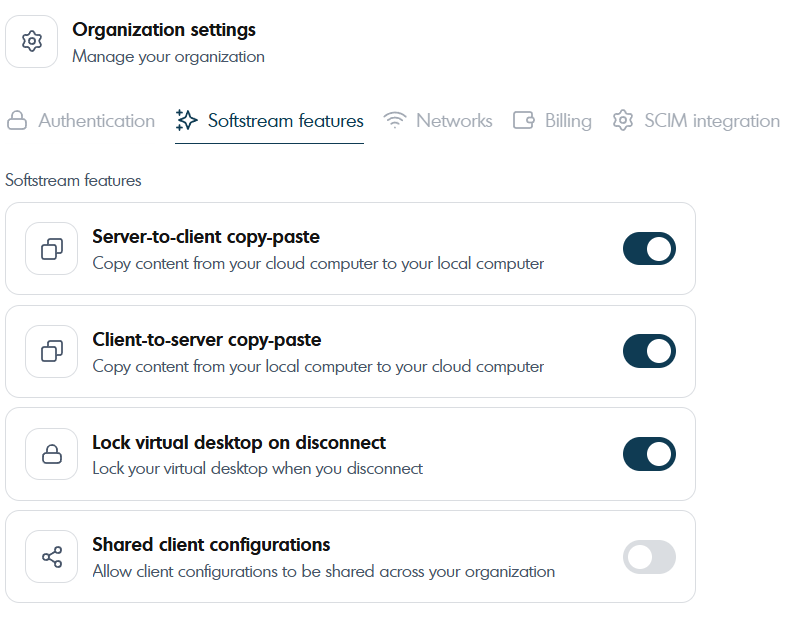Screen dimensions: 799x643
Task: Click the sparkle icon for Softstream features
Action: [x=187, y=120]
